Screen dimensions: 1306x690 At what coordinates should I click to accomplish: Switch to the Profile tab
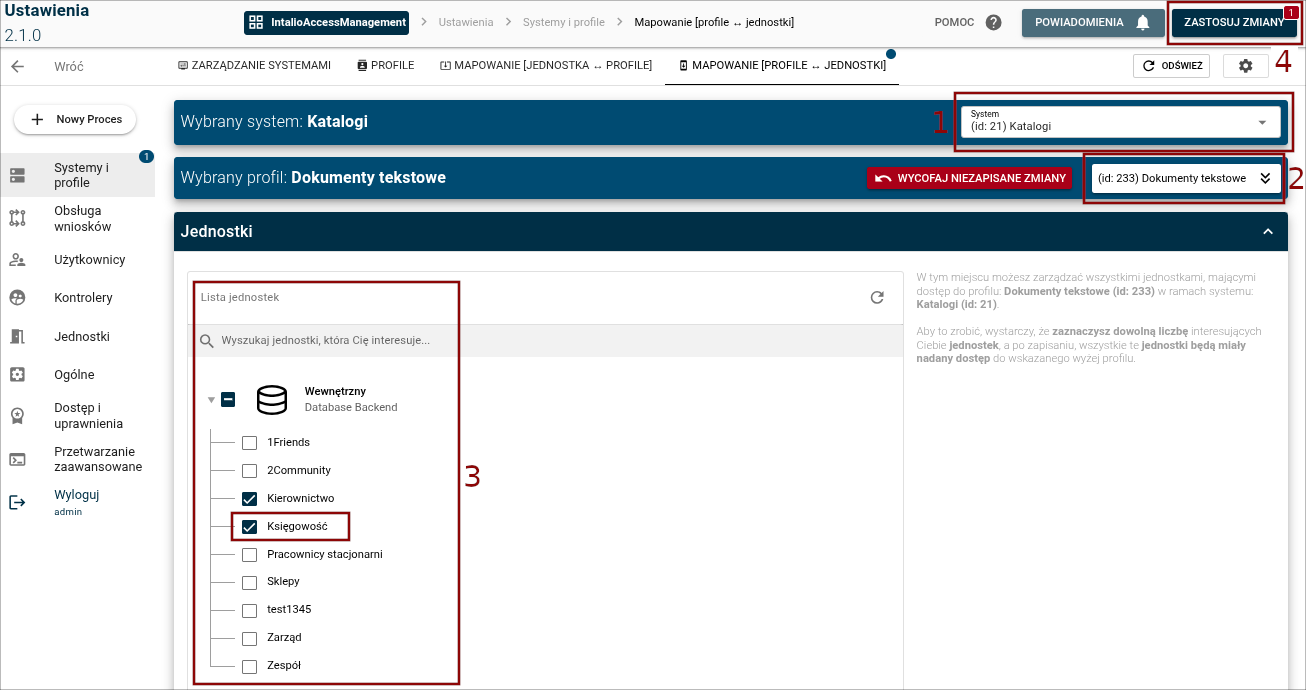click(385, 65)
